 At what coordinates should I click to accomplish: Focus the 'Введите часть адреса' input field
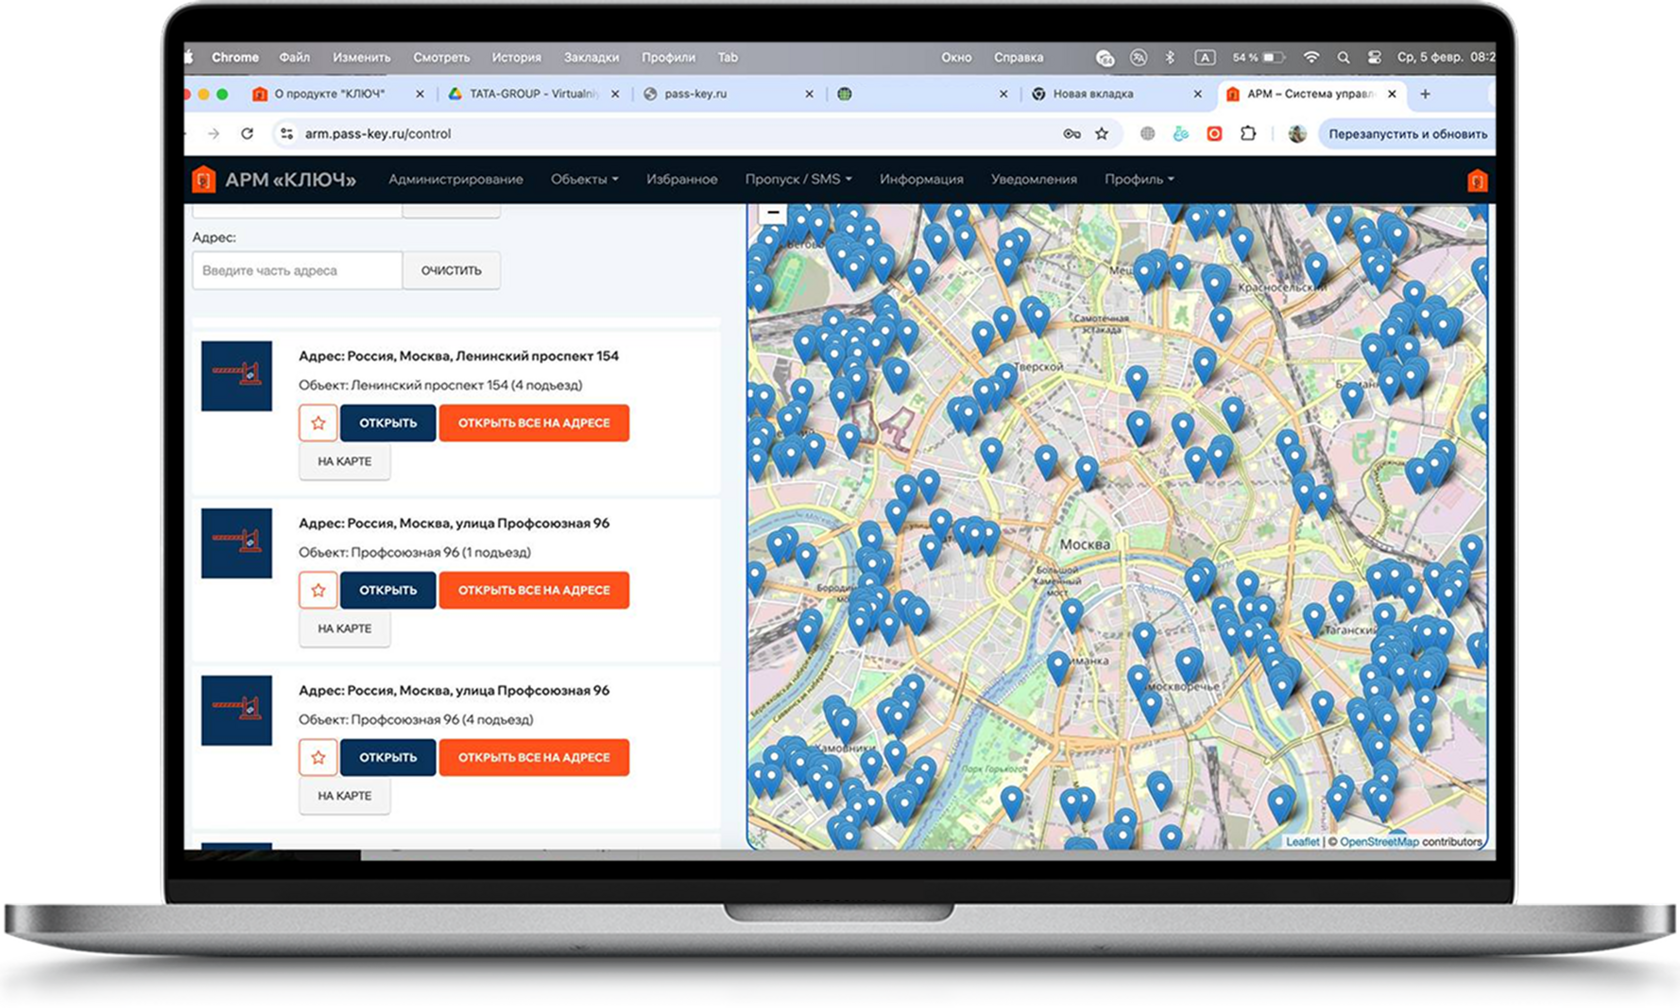pyautogui.click(x=297, y=271)
